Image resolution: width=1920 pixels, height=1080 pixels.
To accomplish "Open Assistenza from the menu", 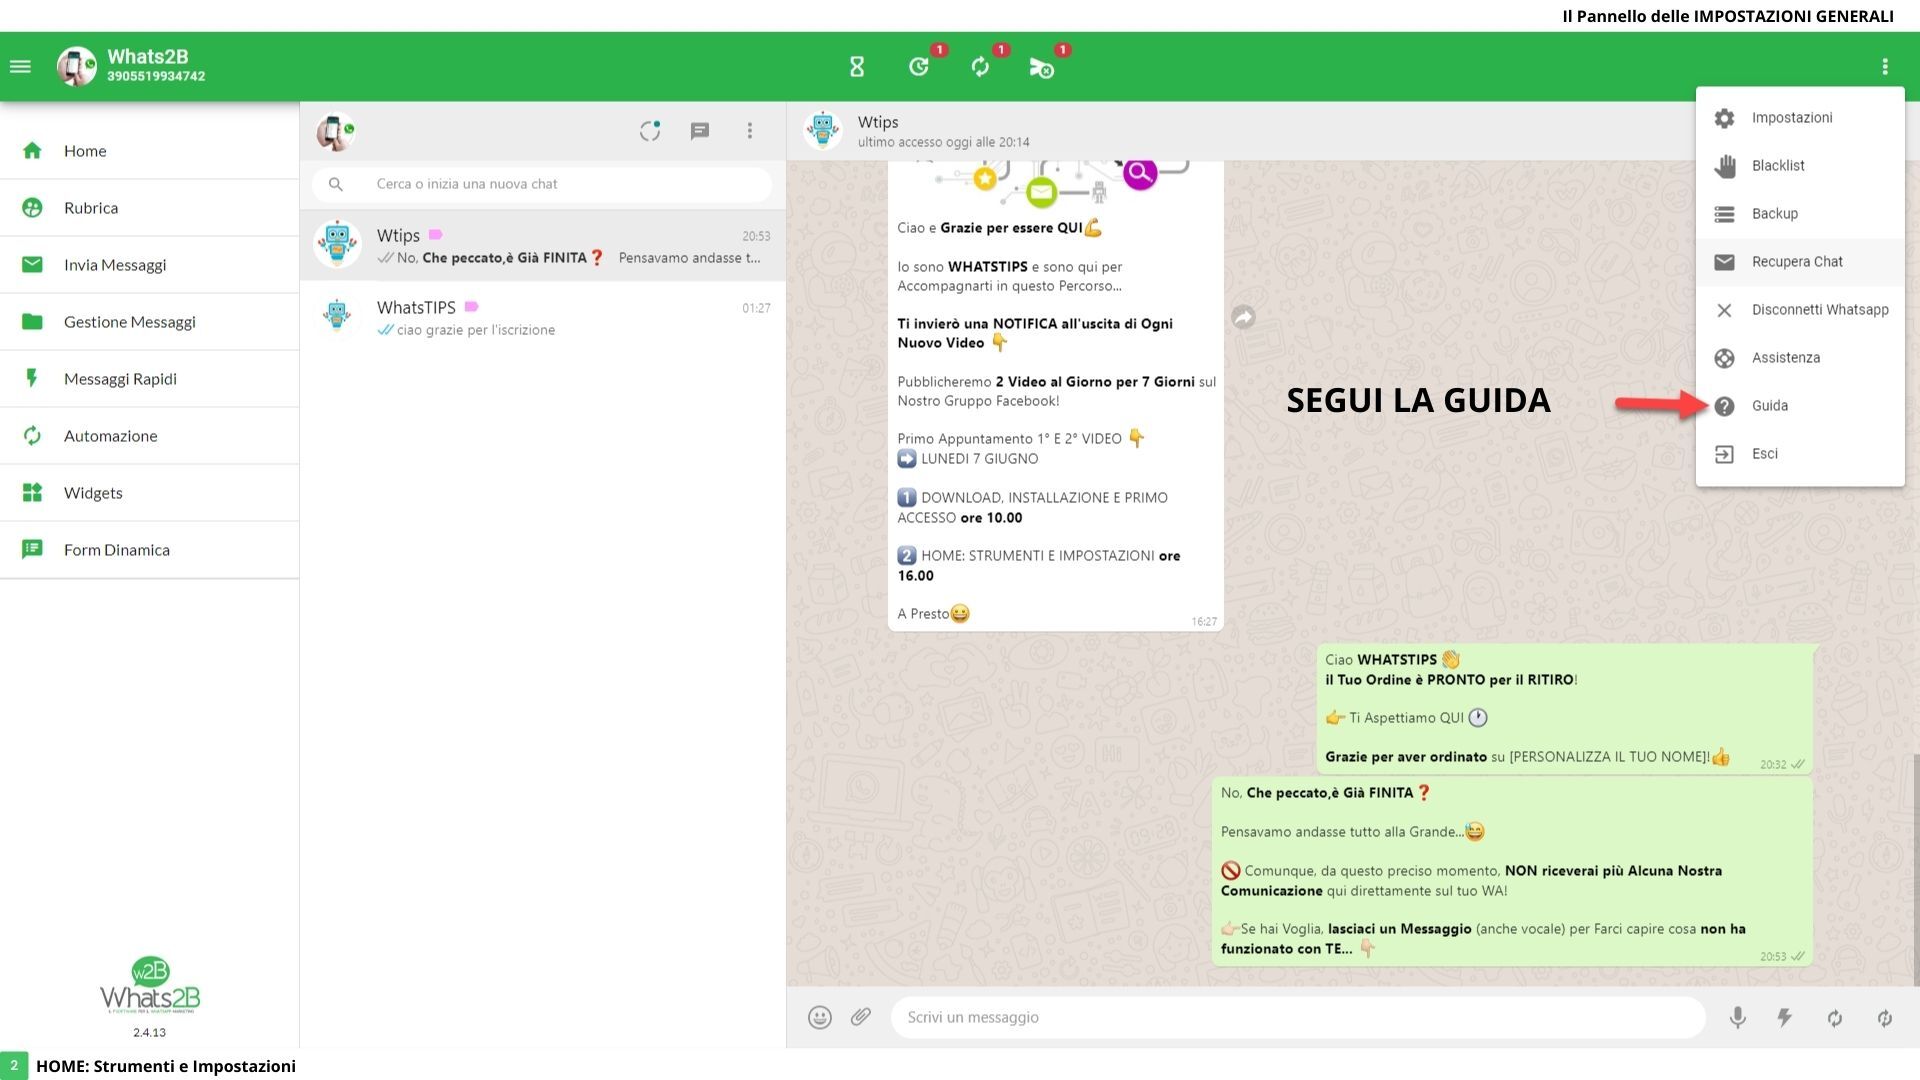I will (x=1800, y=358).
